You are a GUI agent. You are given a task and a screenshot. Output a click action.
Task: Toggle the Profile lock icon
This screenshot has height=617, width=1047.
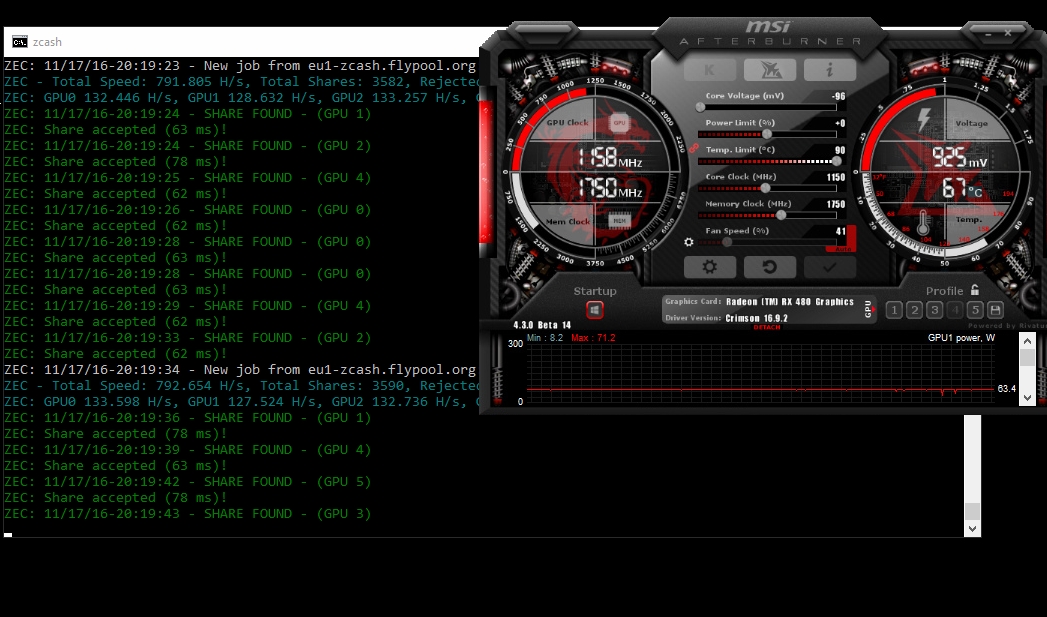[975, 290]
